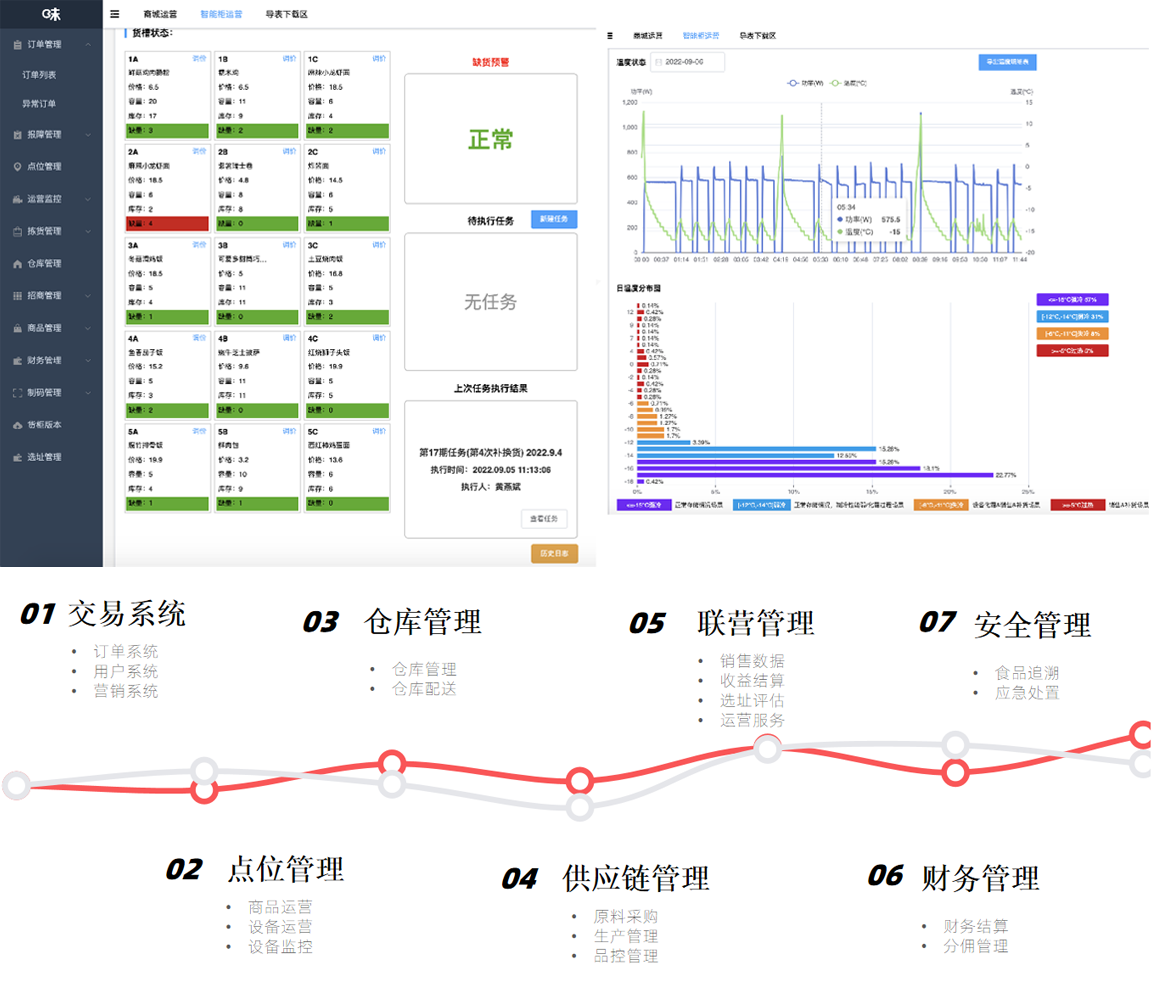Expand the 运营监控 menu chevron

[88, 199]
